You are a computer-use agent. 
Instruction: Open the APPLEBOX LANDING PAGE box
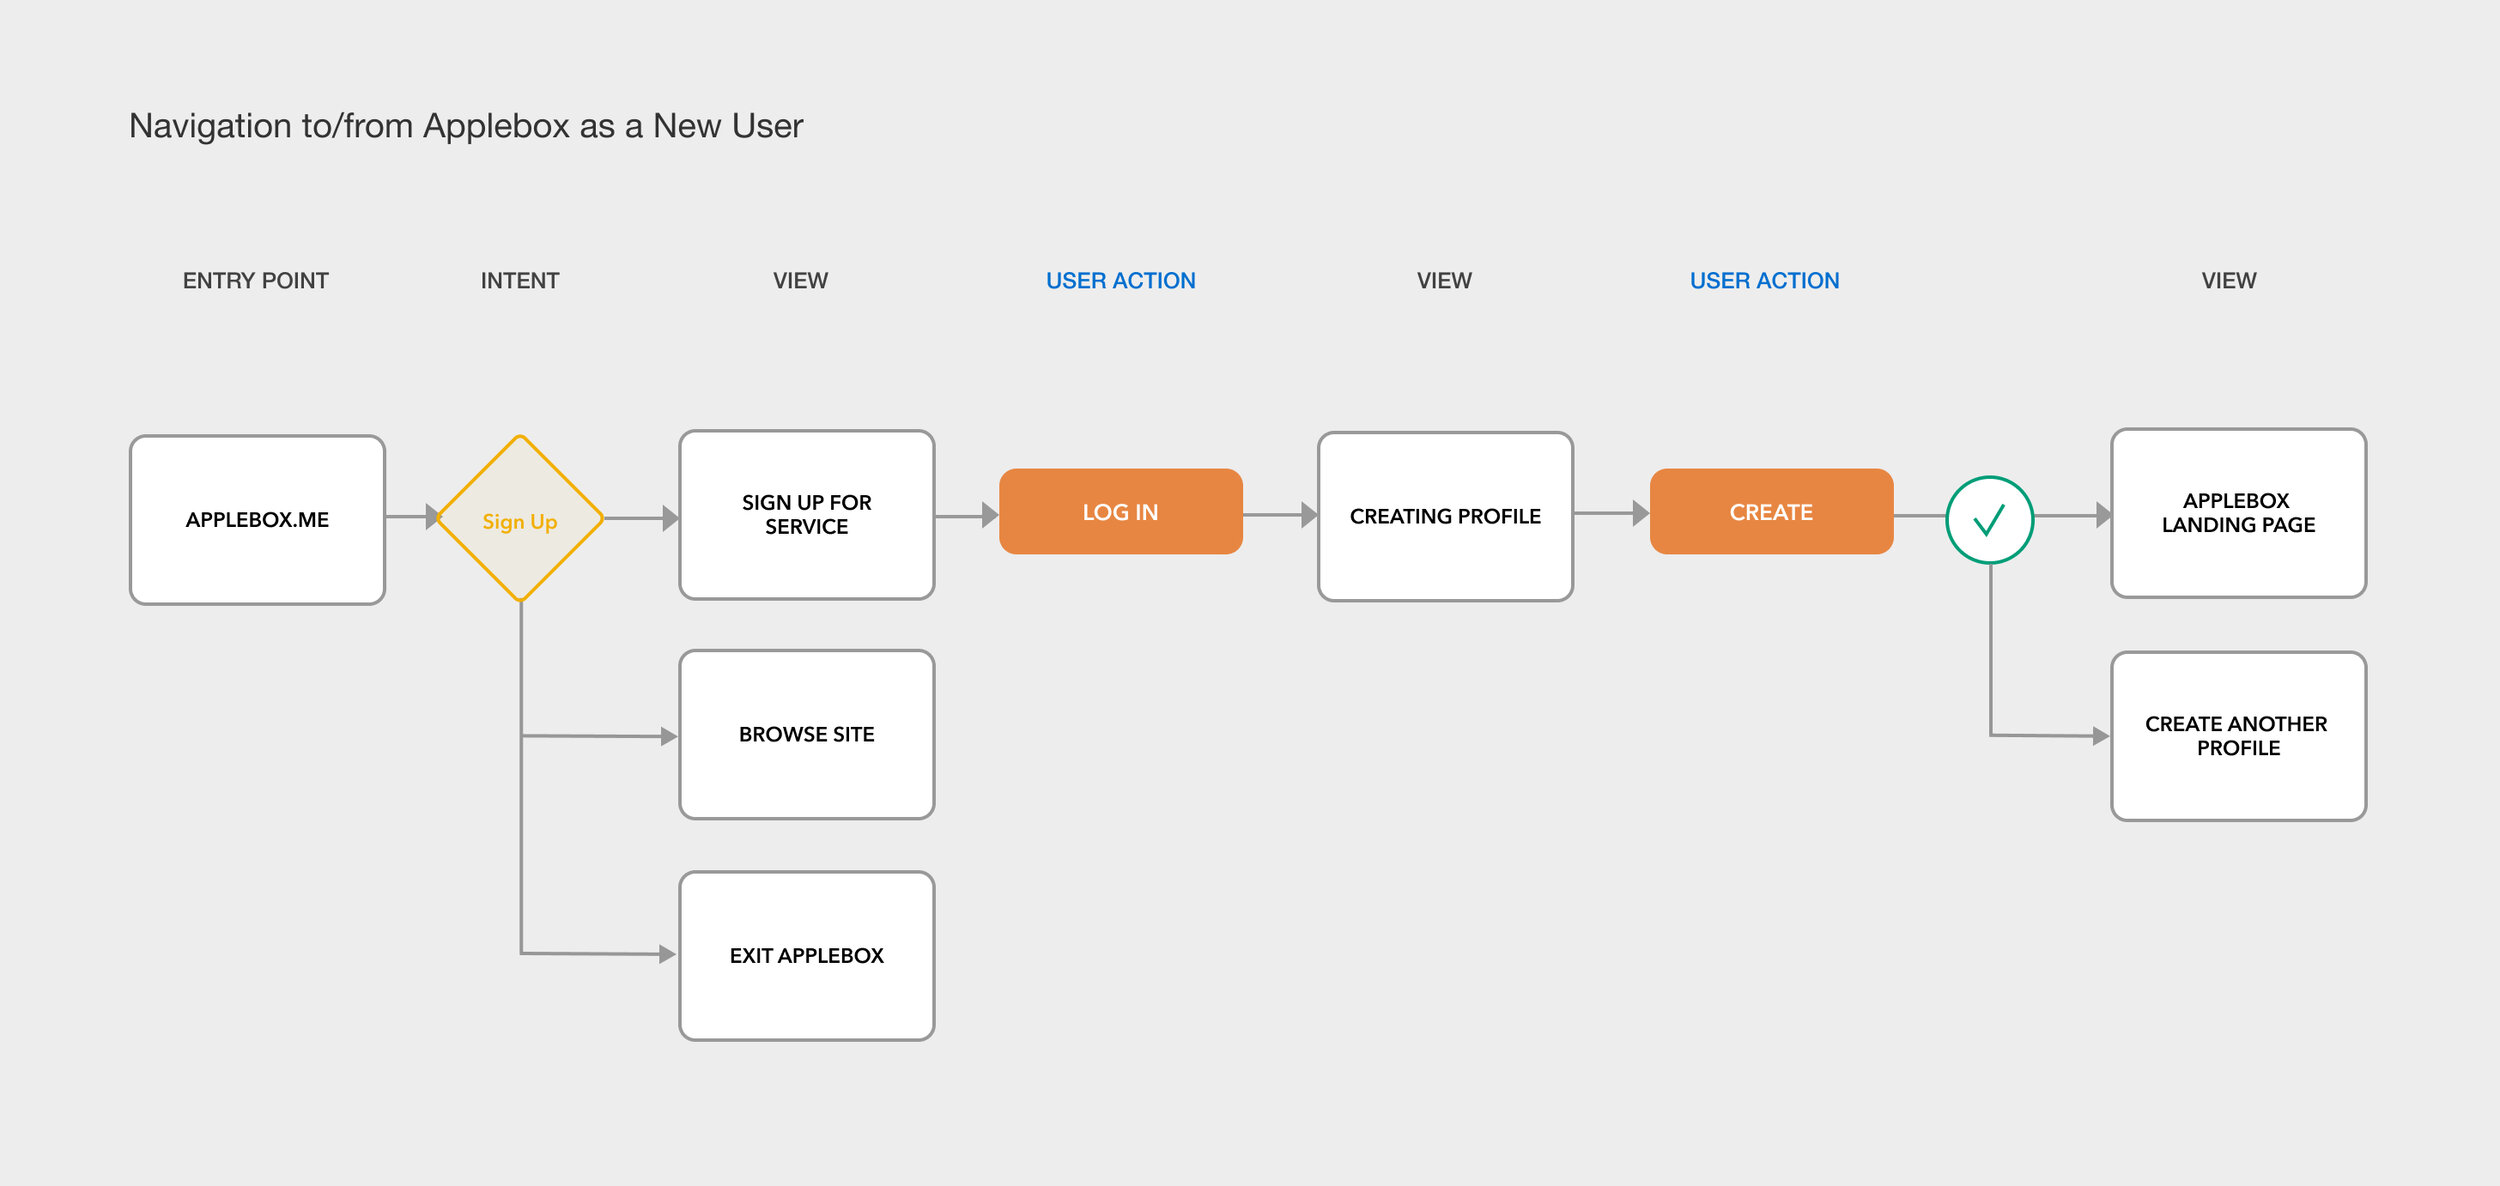(2238, 513)
